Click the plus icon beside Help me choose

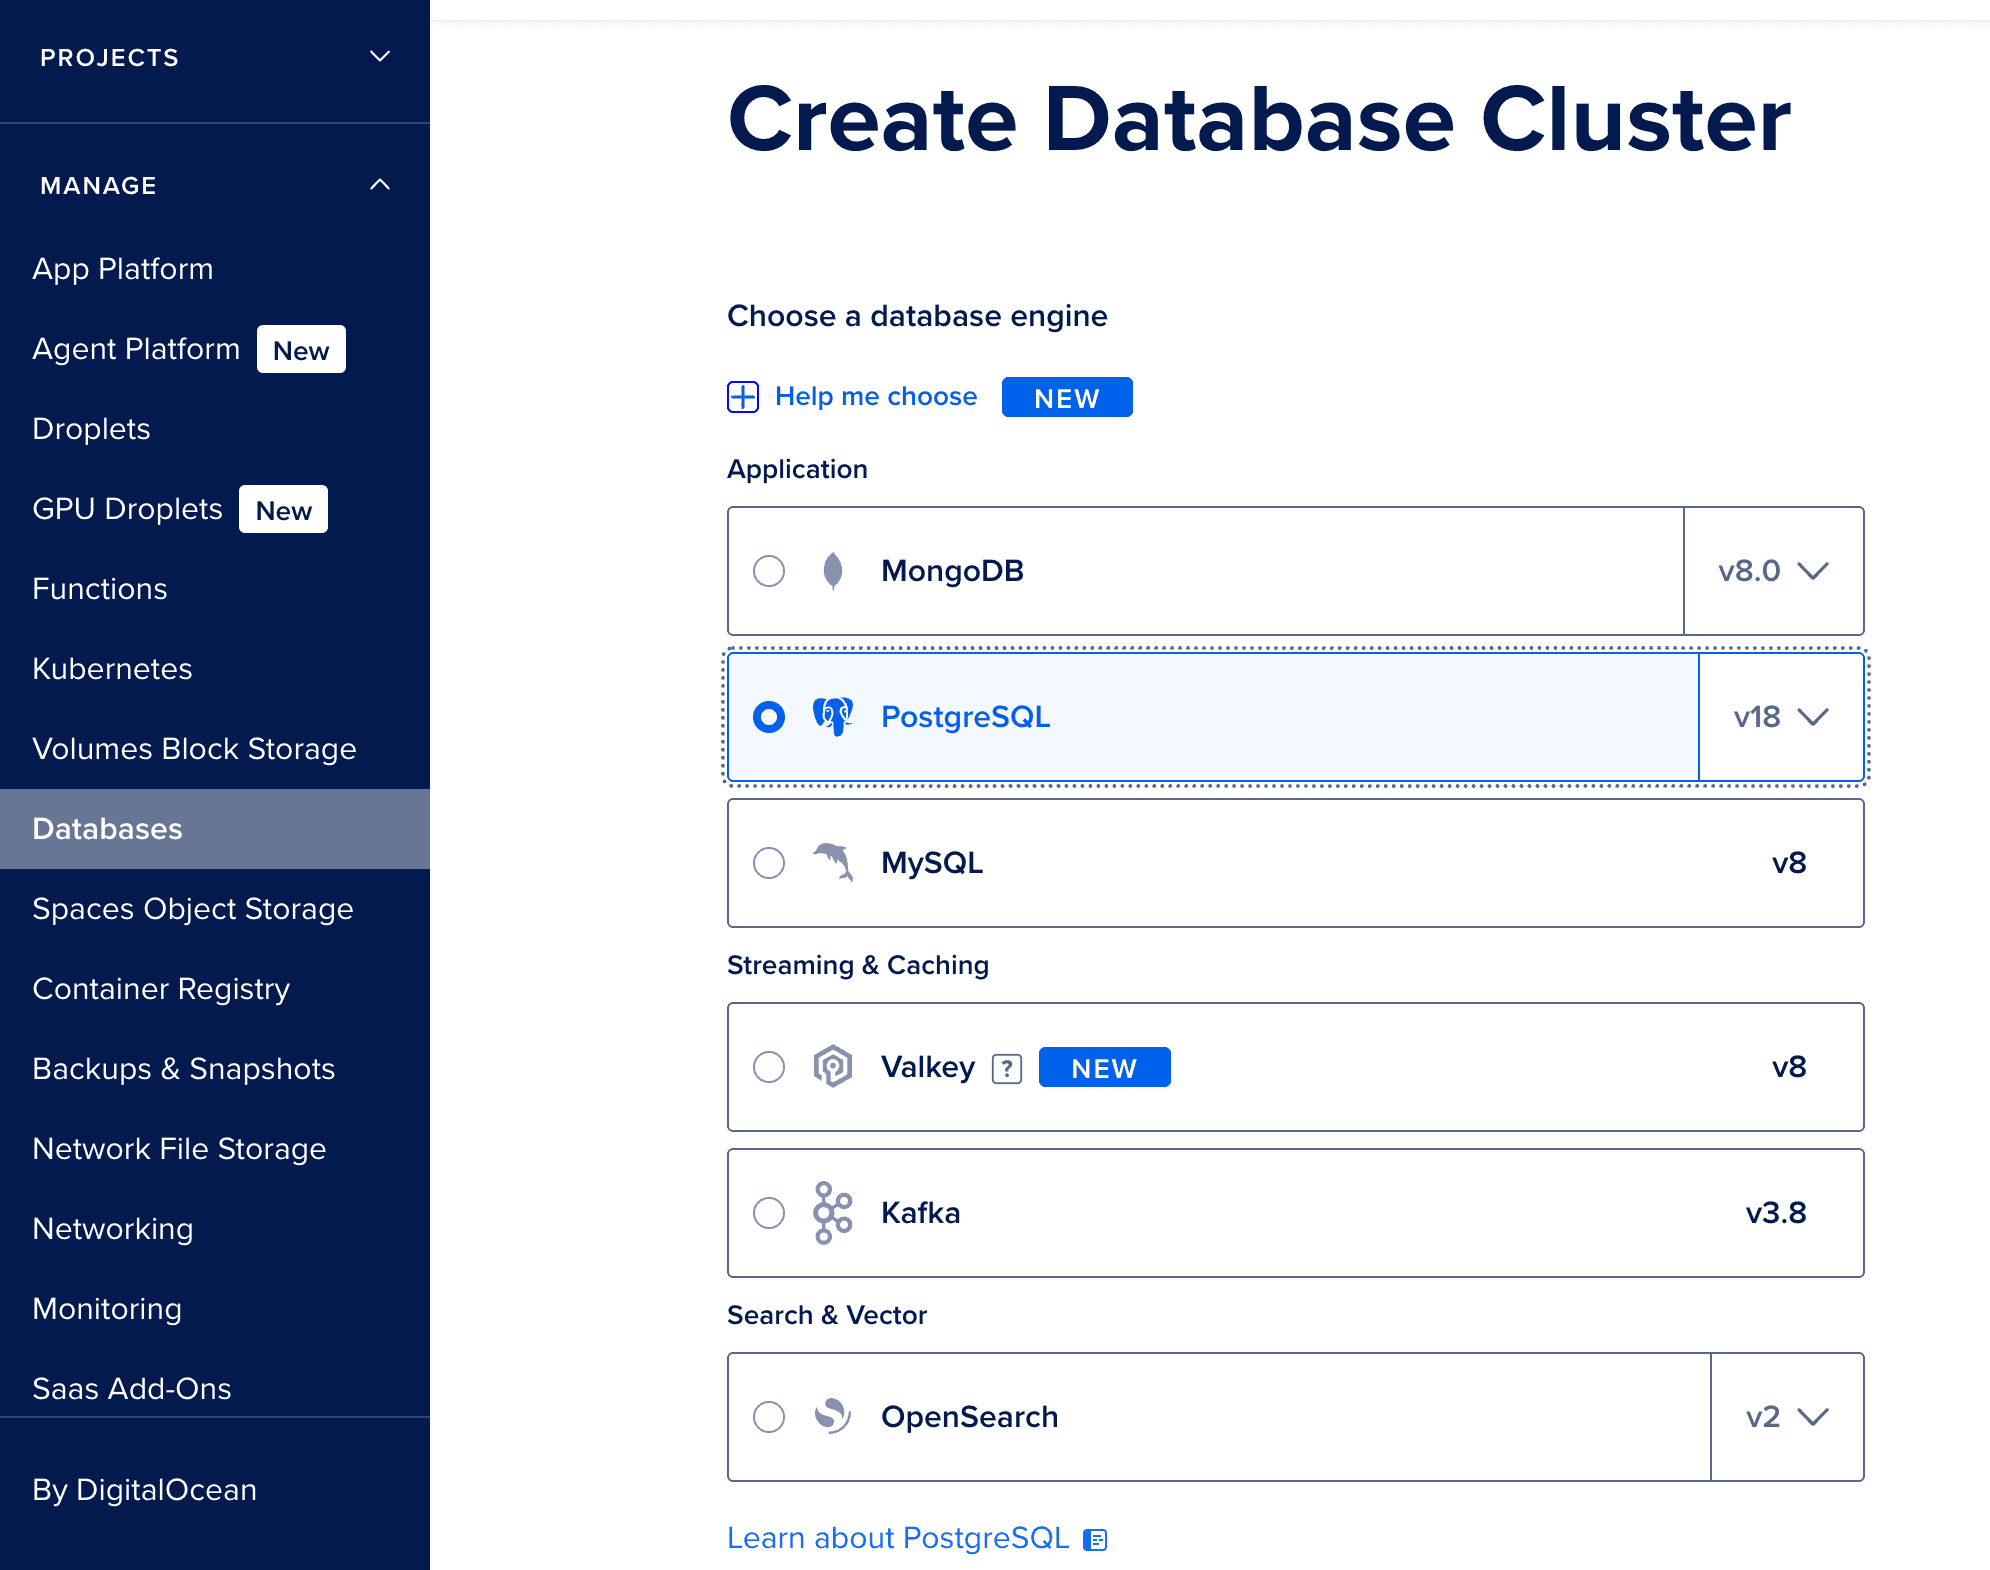pyautogui.click(x=743, y=397)
